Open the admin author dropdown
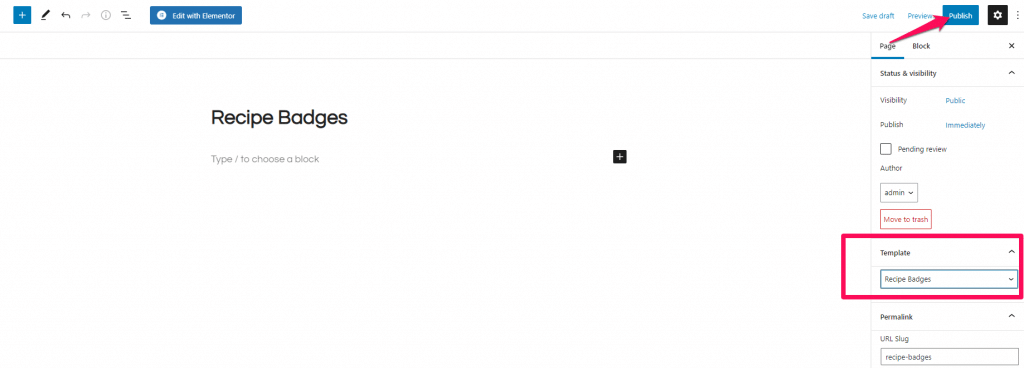This screenshot has height=368, width=1024. [899, 192]
